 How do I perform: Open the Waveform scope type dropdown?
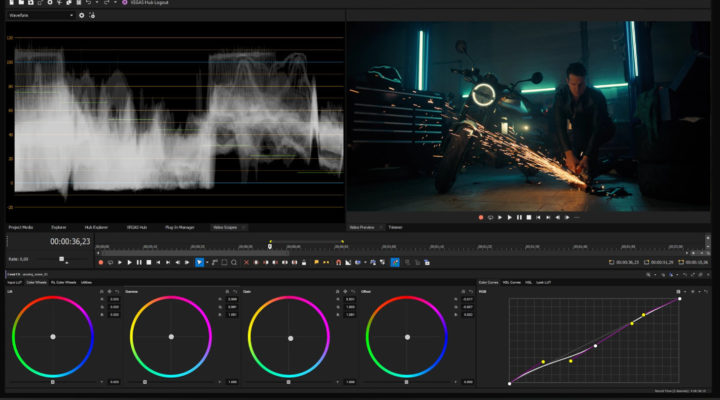(x=40, y=15)
